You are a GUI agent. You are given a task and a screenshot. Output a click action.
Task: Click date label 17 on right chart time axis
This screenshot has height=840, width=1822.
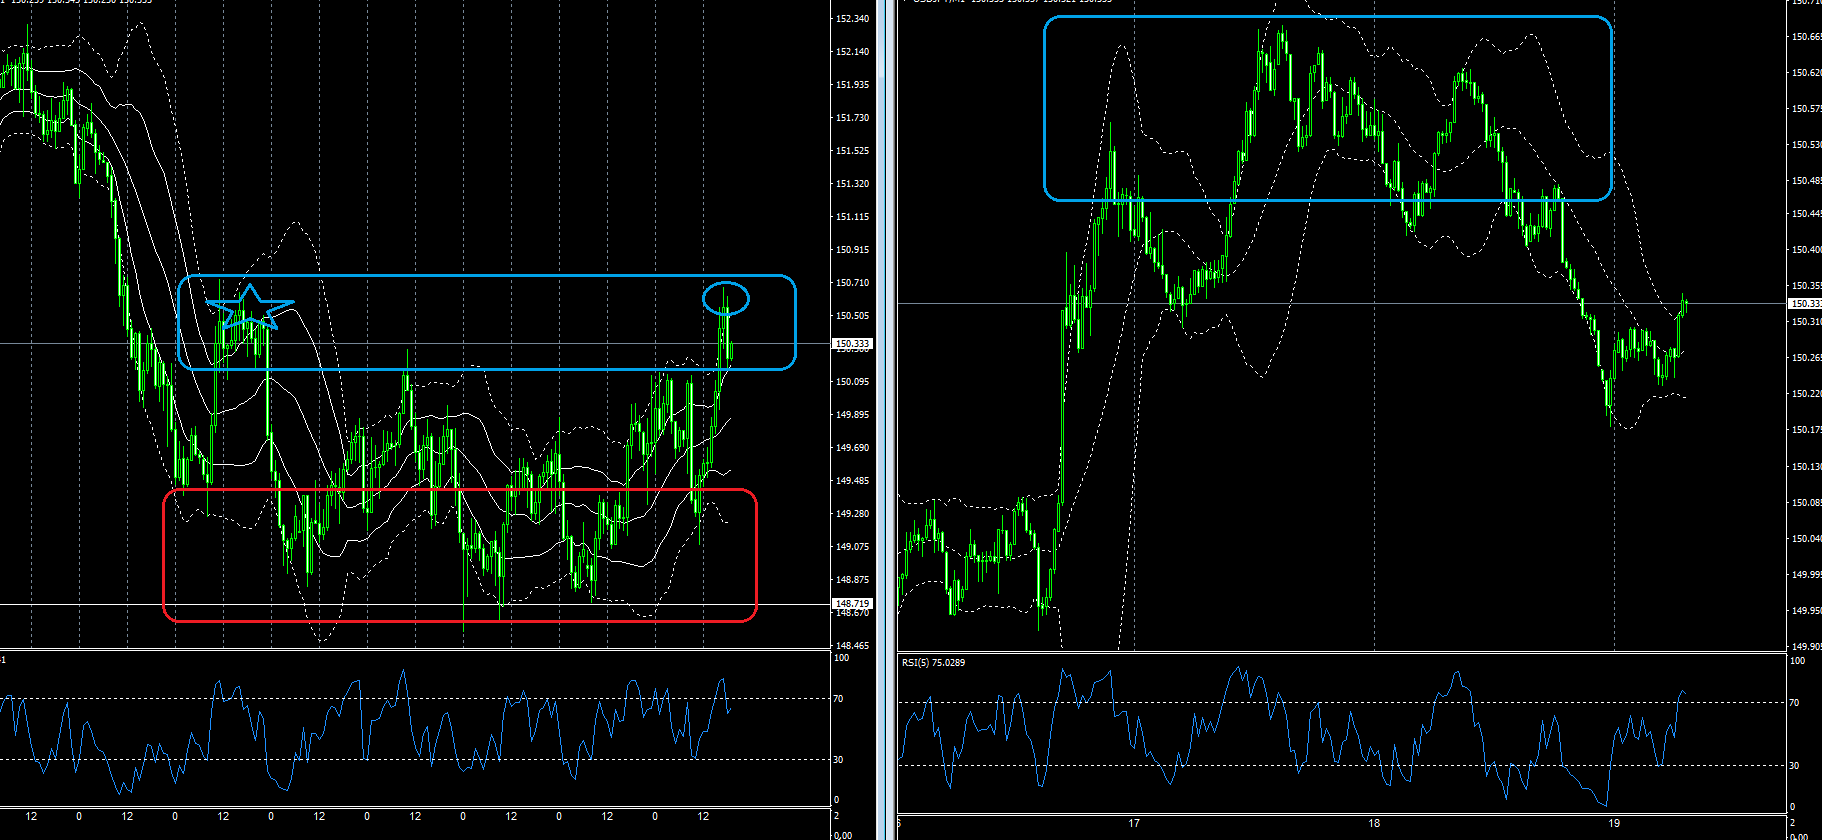click(x=1134, y=824)
